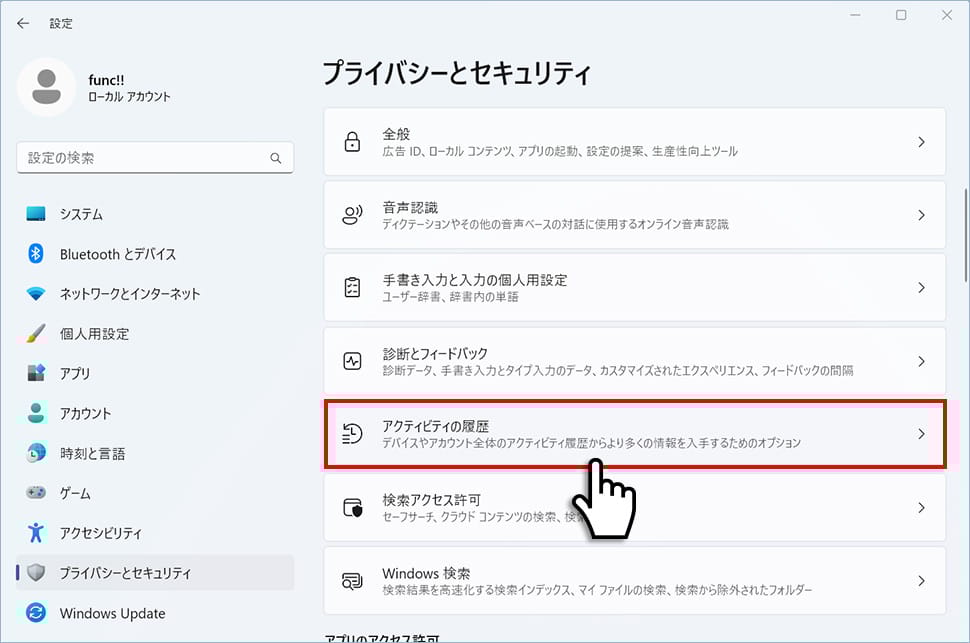
Task: Open Windows Update page
Action: tap(155, 613)
